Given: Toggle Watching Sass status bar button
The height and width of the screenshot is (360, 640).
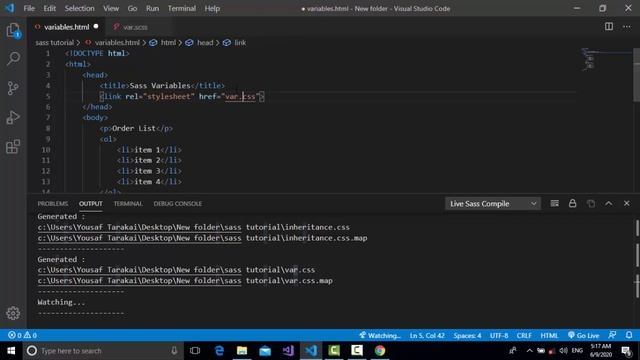Looking at the screenshot, I should click(x=380, y=335).
